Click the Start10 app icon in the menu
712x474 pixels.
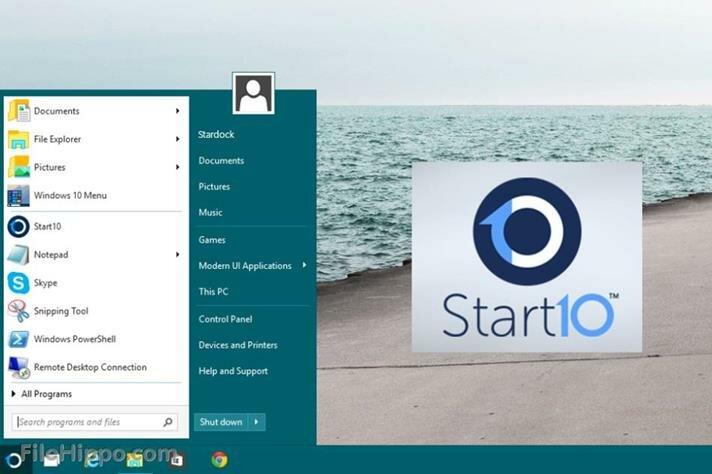(19, 226)
